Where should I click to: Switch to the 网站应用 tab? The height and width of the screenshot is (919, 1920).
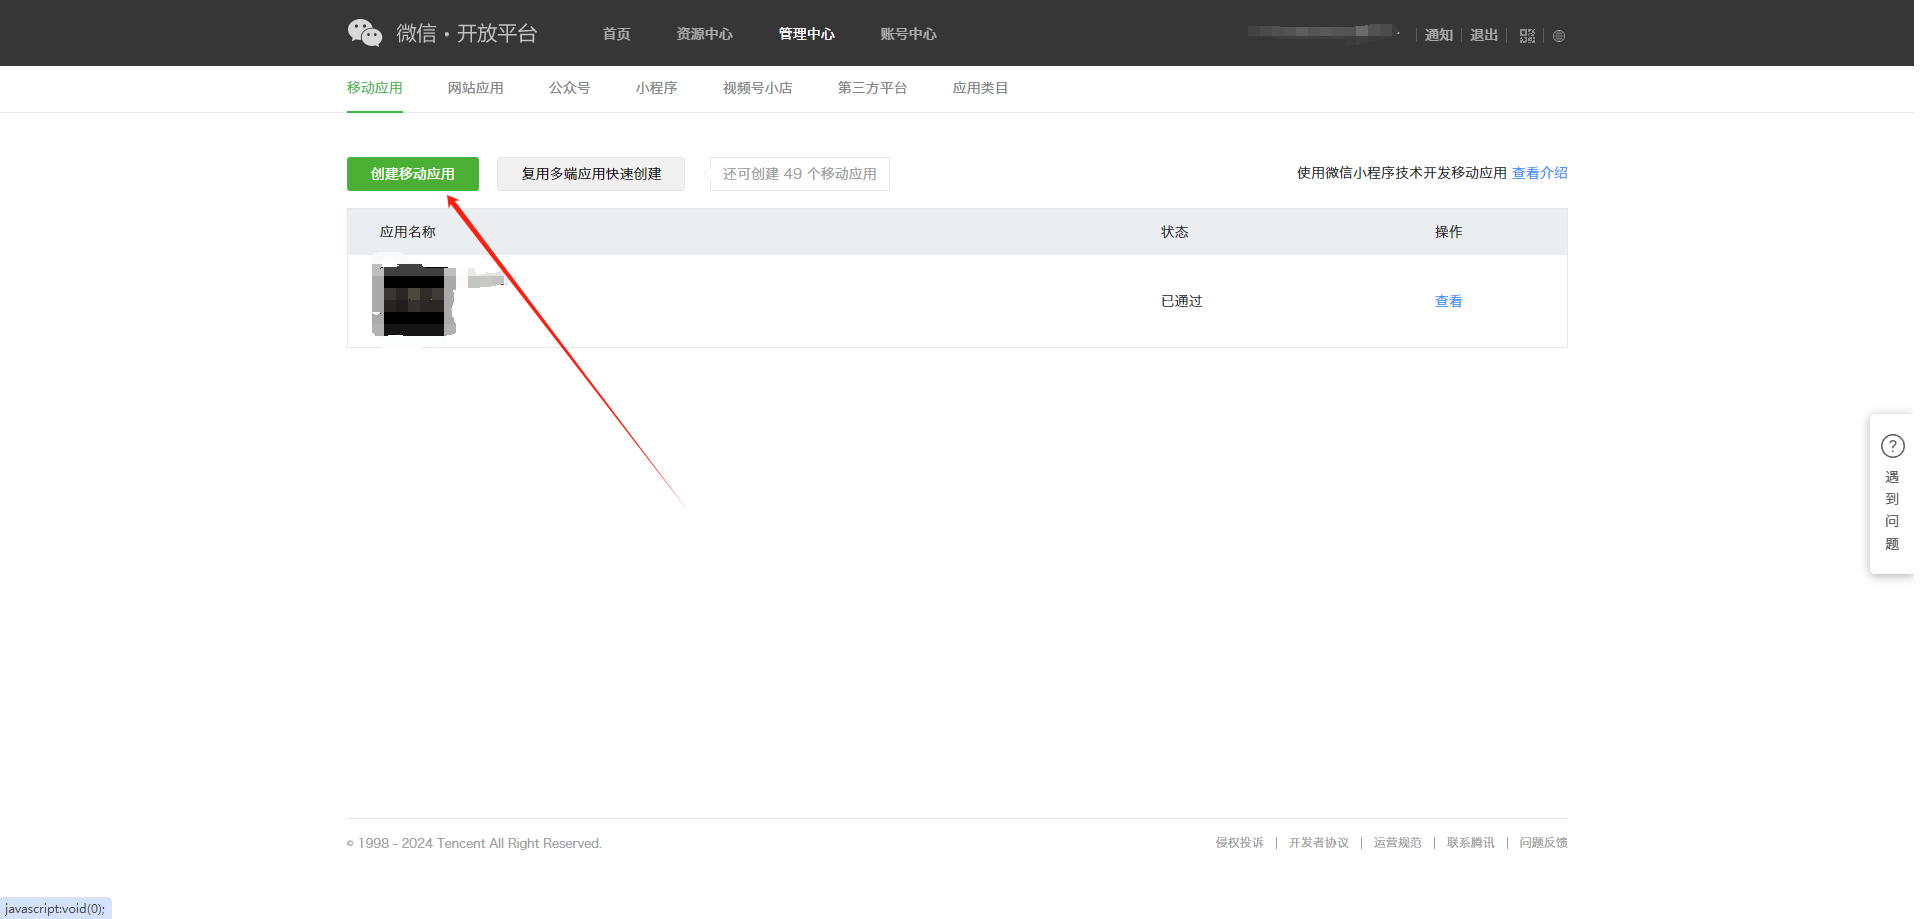point(475,88)
